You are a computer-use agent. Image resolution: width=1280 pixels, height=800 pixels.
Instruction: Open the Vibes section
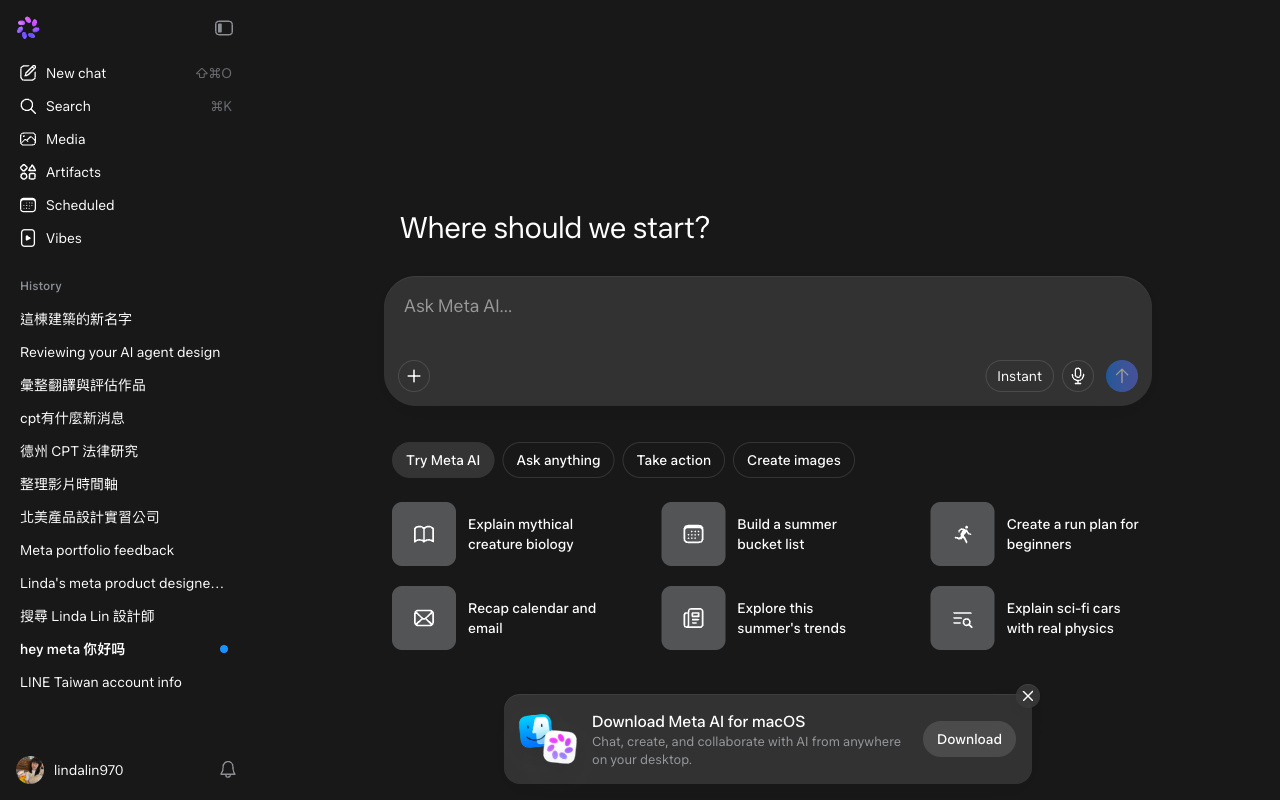click(x=125, y=238)
